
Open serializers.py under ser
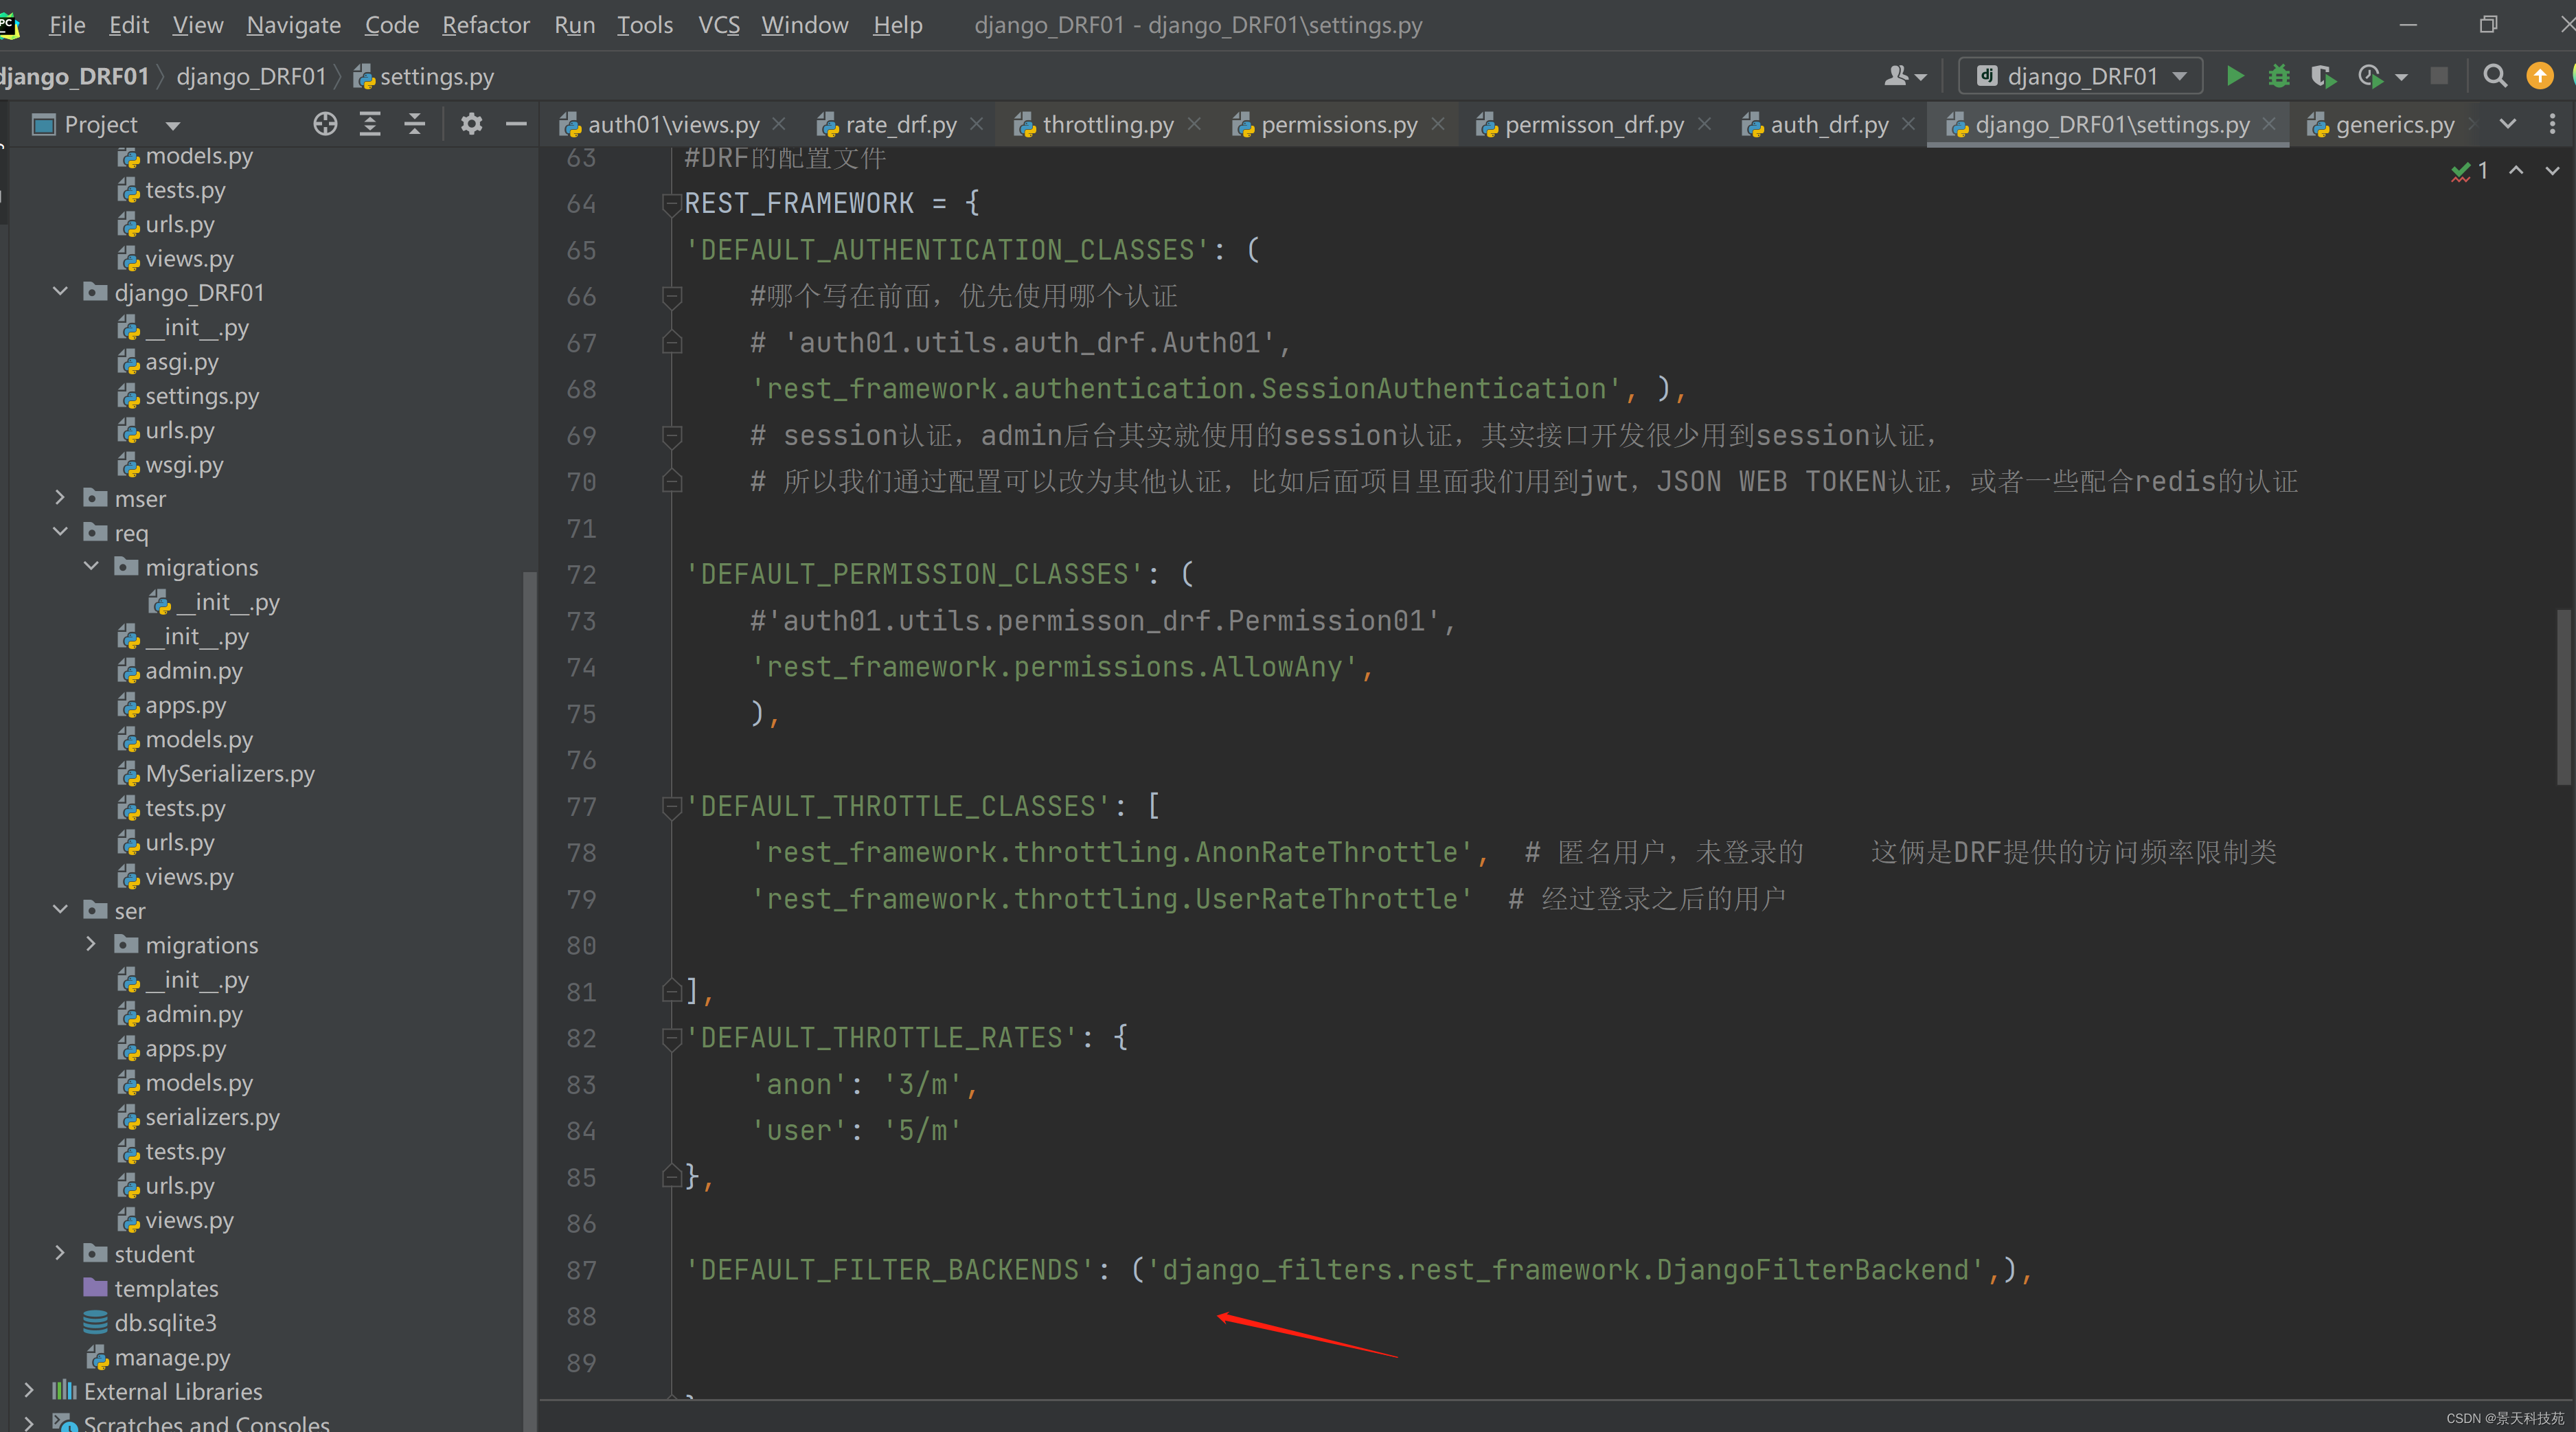point(212,1117)
